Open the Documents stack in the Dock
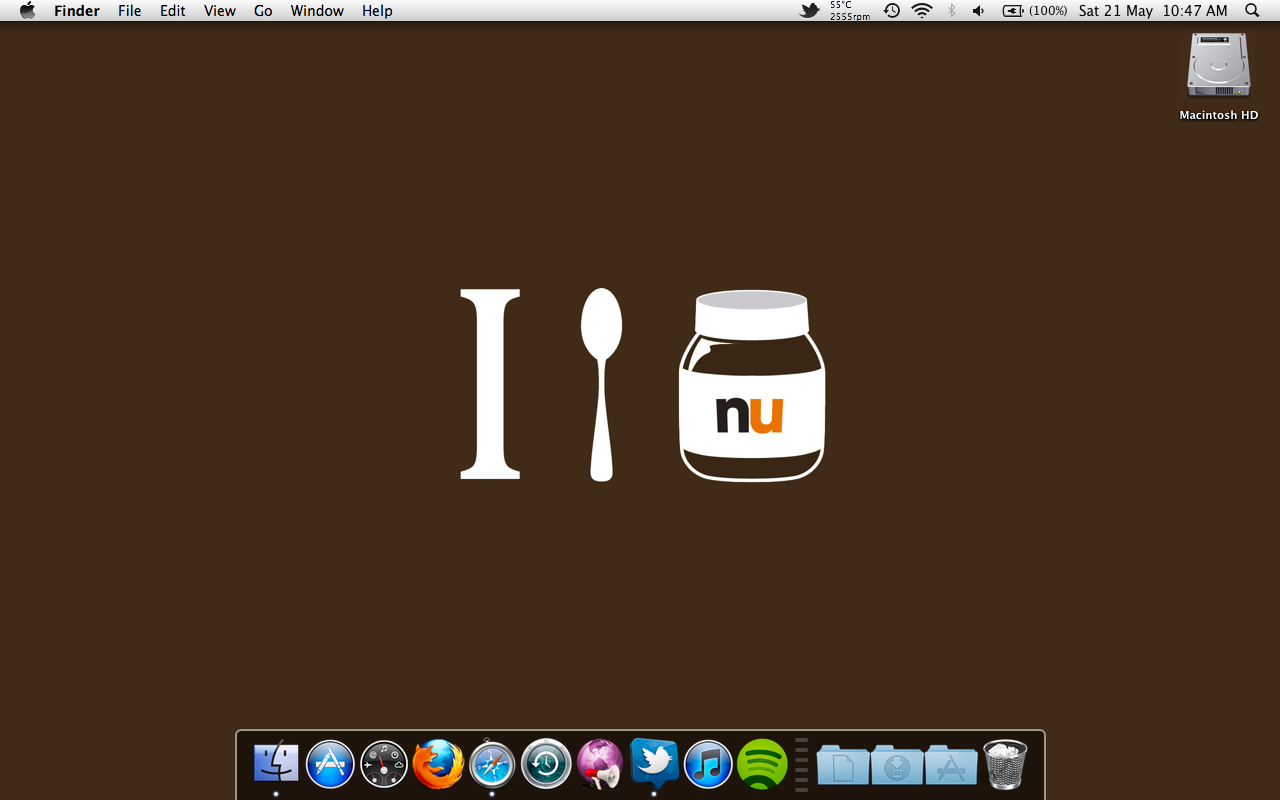This screenshot has height=800, width=1280. click(x=843, y=765)
